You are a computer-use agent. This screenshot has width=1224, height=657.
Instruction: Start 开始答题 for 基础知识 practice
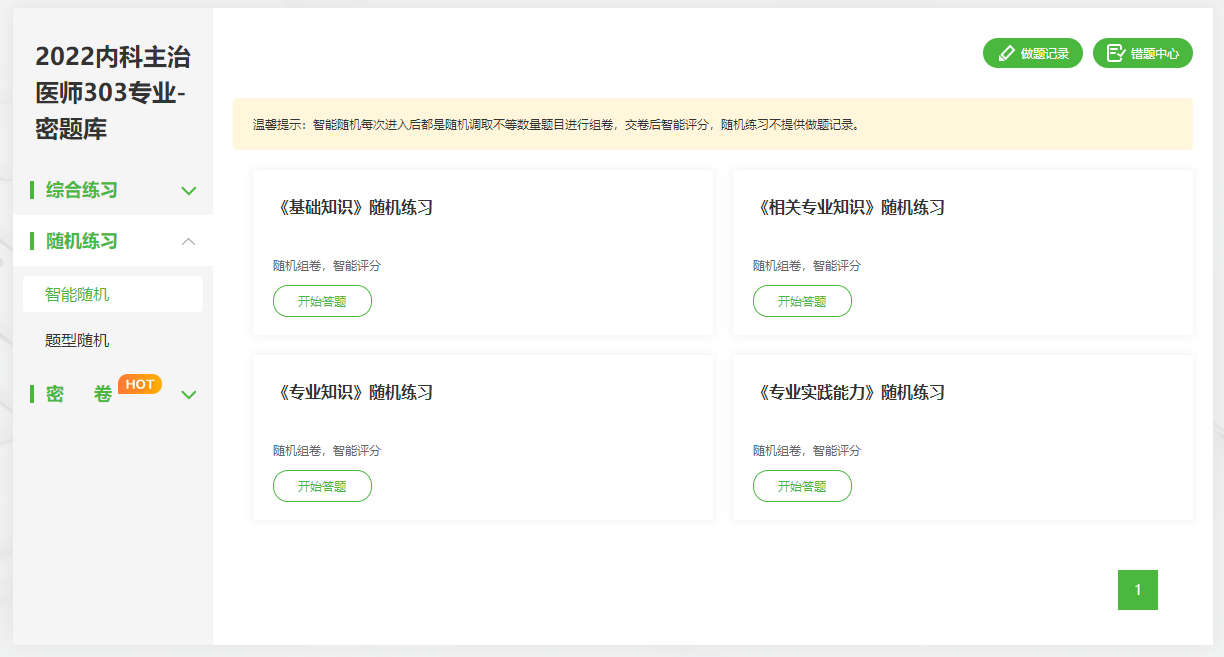click(322, 301)
